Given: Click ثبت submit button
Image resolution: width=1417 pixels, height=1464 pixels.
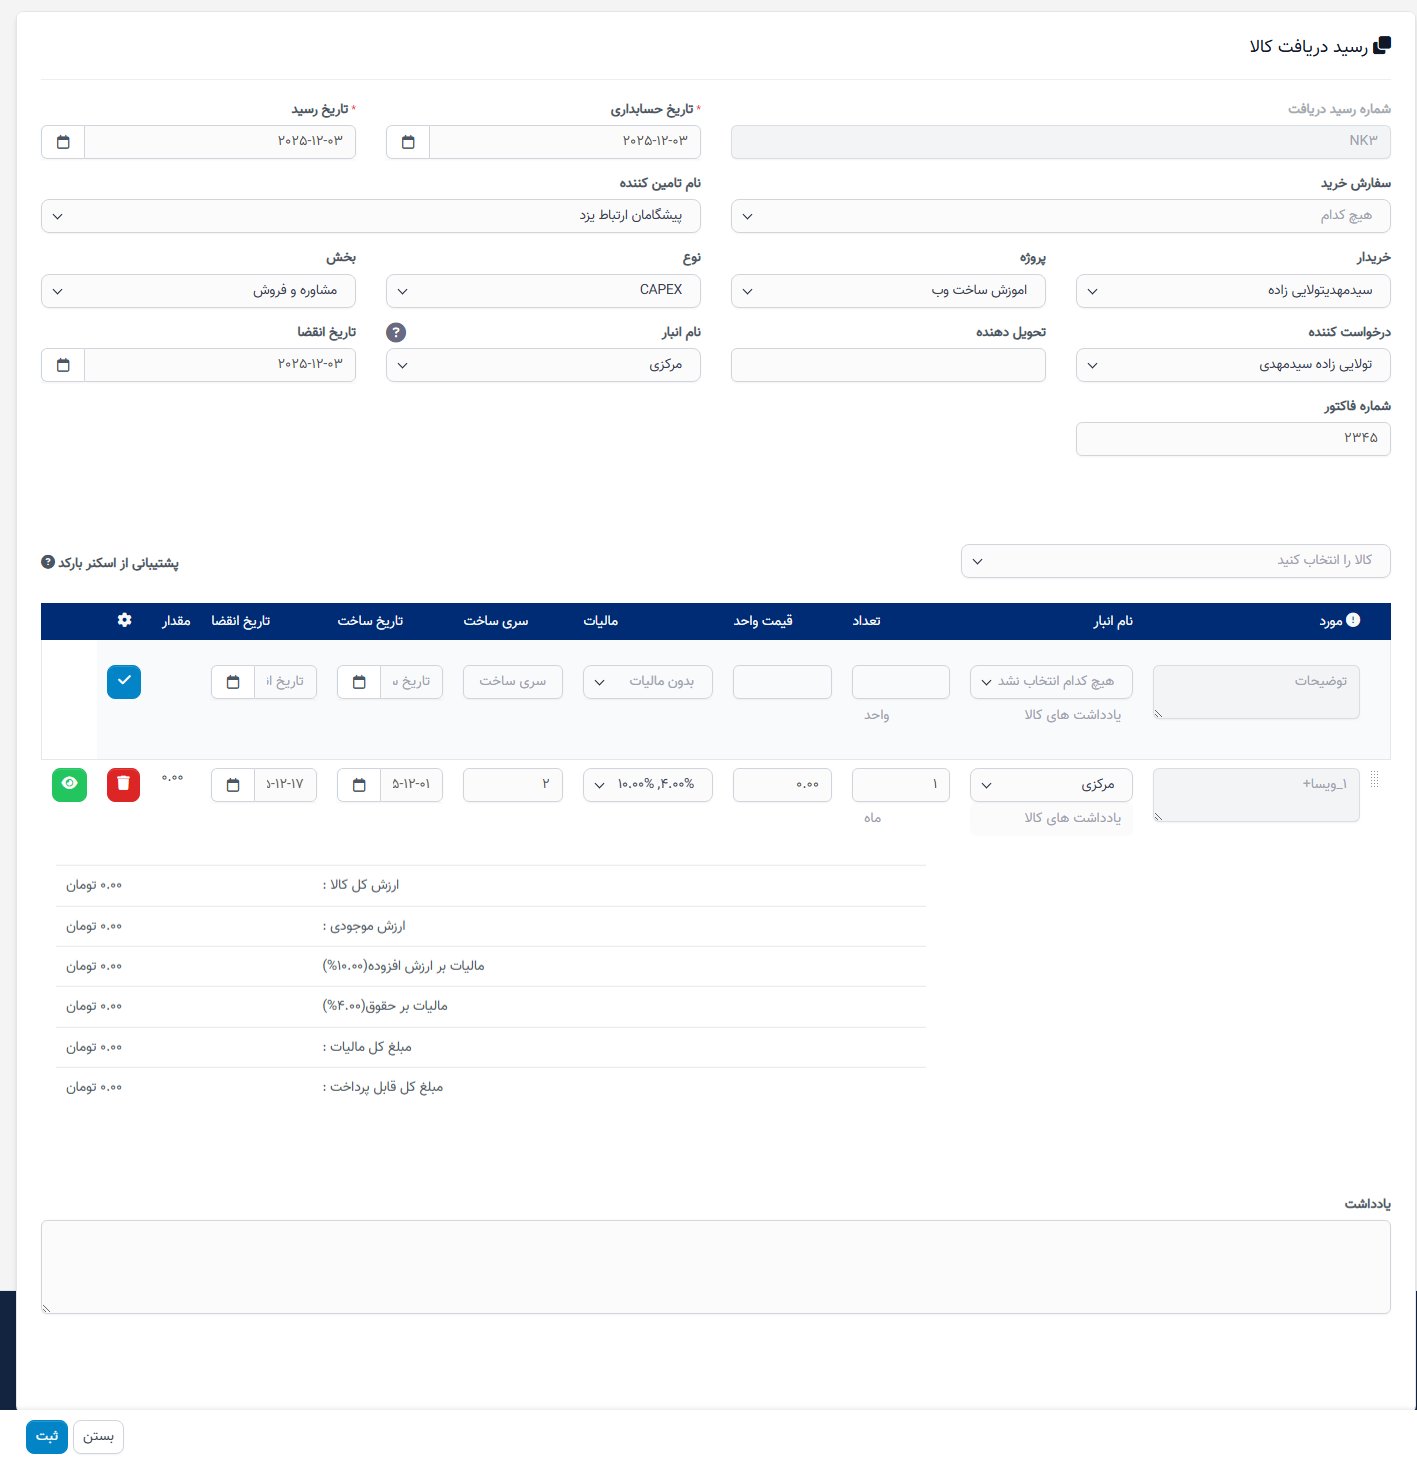Looking at the screenshot, I should (x=47, y=1437).
